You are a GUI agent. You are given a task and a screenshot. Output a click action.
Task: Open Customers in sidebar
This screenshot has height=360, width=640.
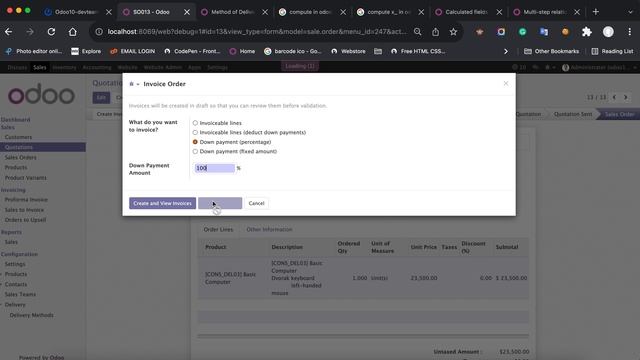pyautogui.click(x=18, y=137)
